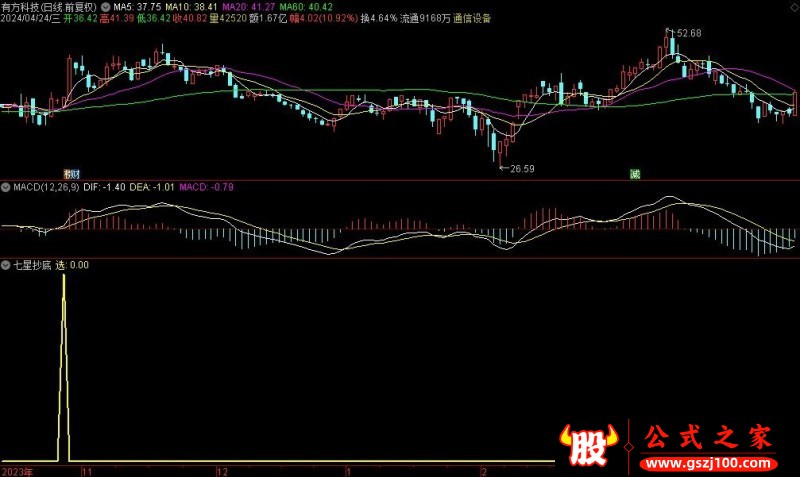Click the 通信设备 sector label
The width and height of the screenshot is (800, 477).
pyautogui.click(x=472, y=19)
